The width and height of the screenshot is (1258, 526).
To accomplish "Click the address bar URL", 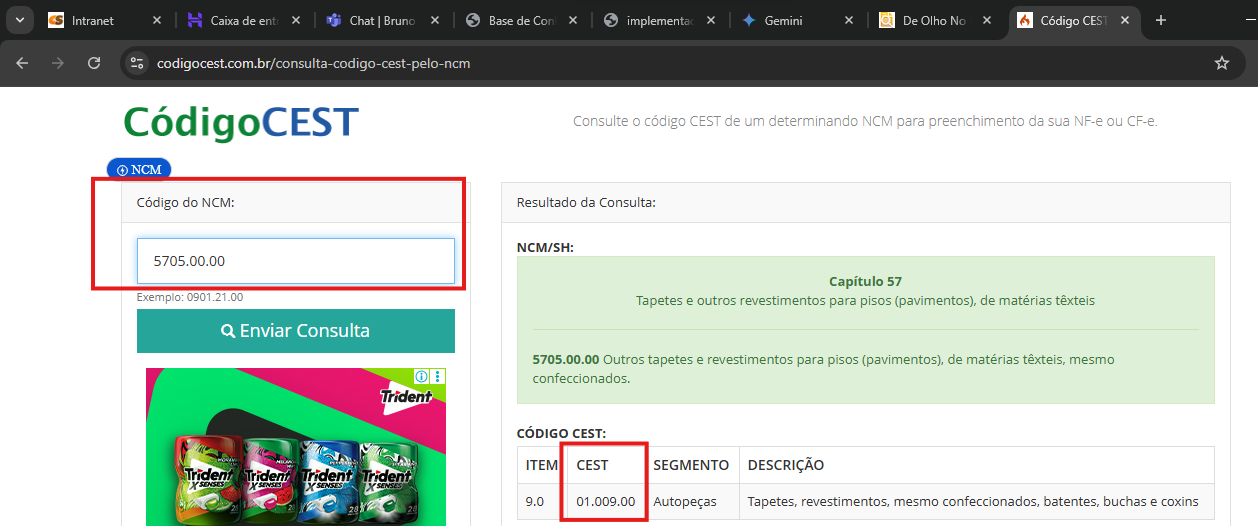I will pyautogui.click(x=313, y=63).
